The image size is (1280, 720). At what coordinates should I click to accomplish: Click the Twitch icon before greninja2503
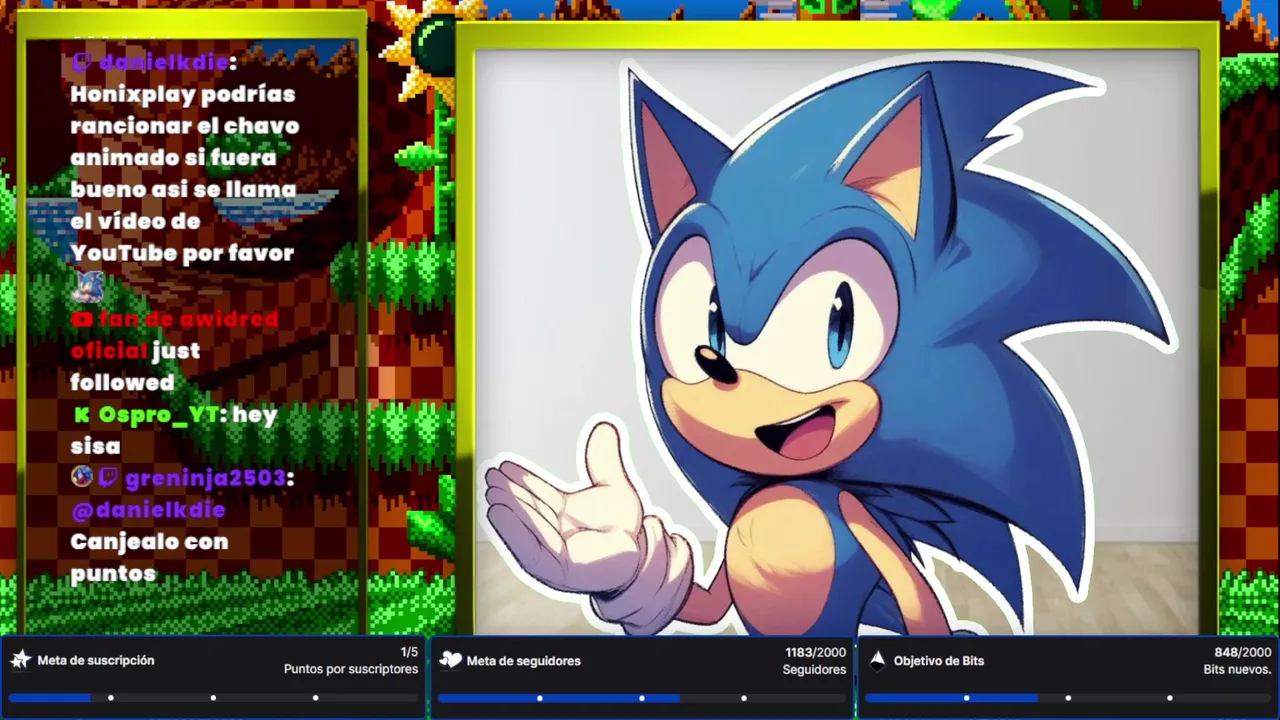108,477
